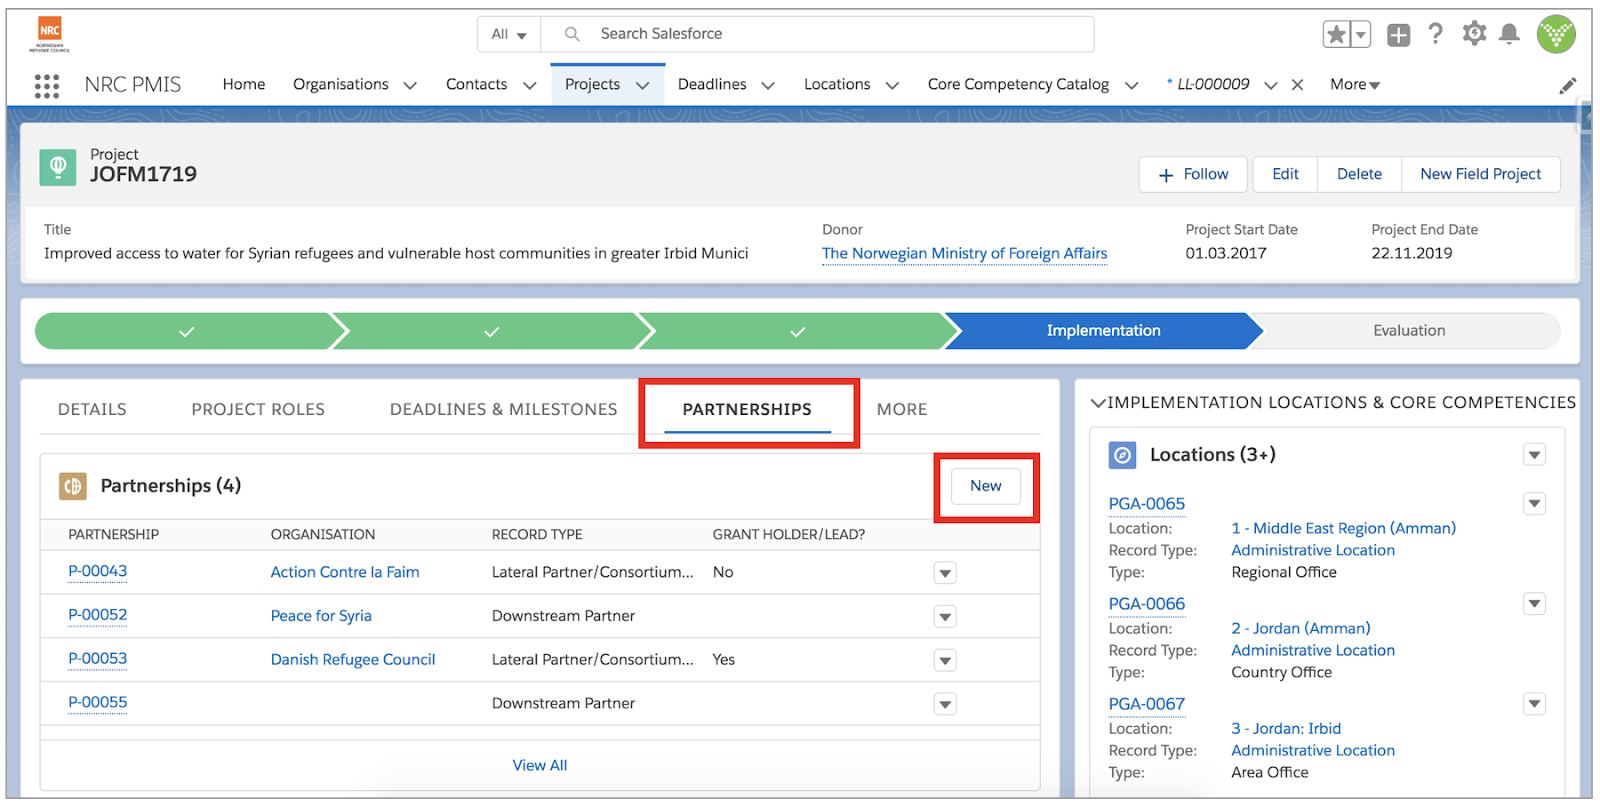This screenshot has width=1600, height=807.
Task: Click the Partnerships list icon
Action: click(x=73, y=486)
